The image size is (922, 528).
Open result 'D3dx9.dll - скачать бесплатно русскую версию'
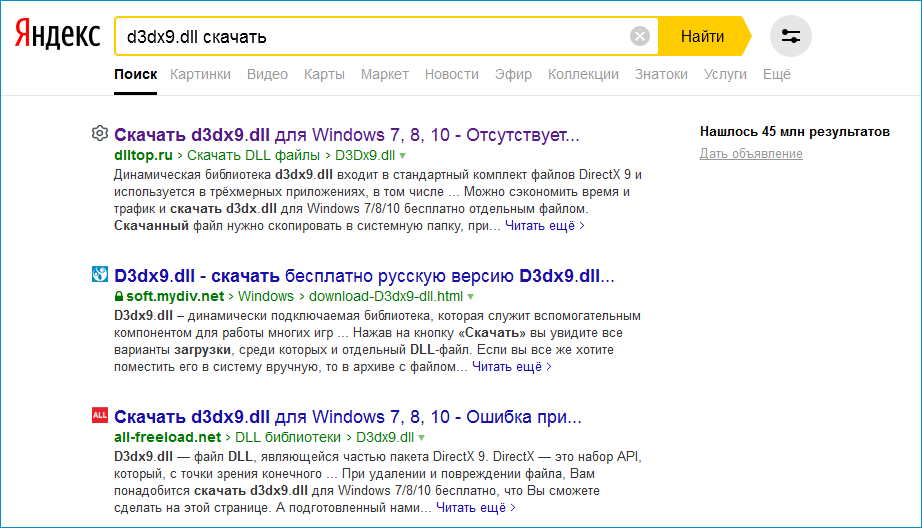365,276
